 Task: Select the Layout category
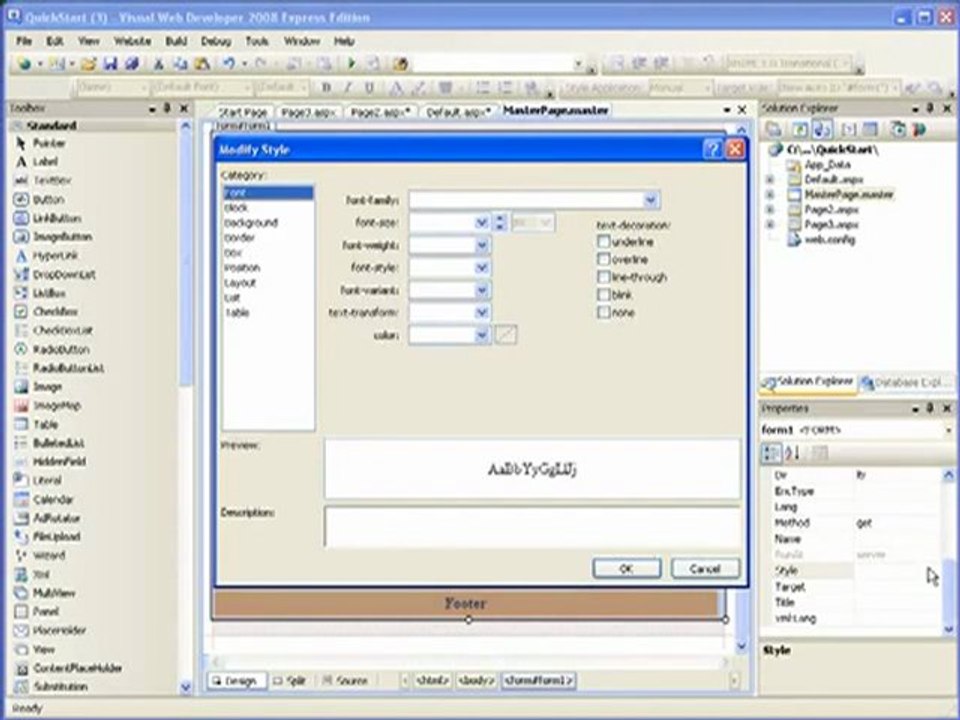point(239,283)
